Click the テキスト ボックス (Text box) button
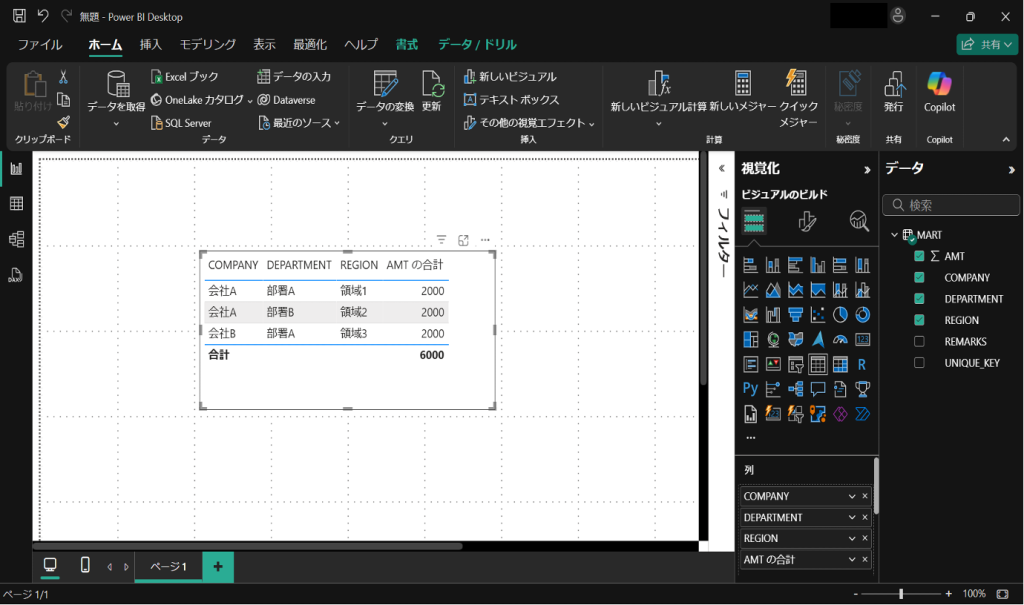 (511, 100)
